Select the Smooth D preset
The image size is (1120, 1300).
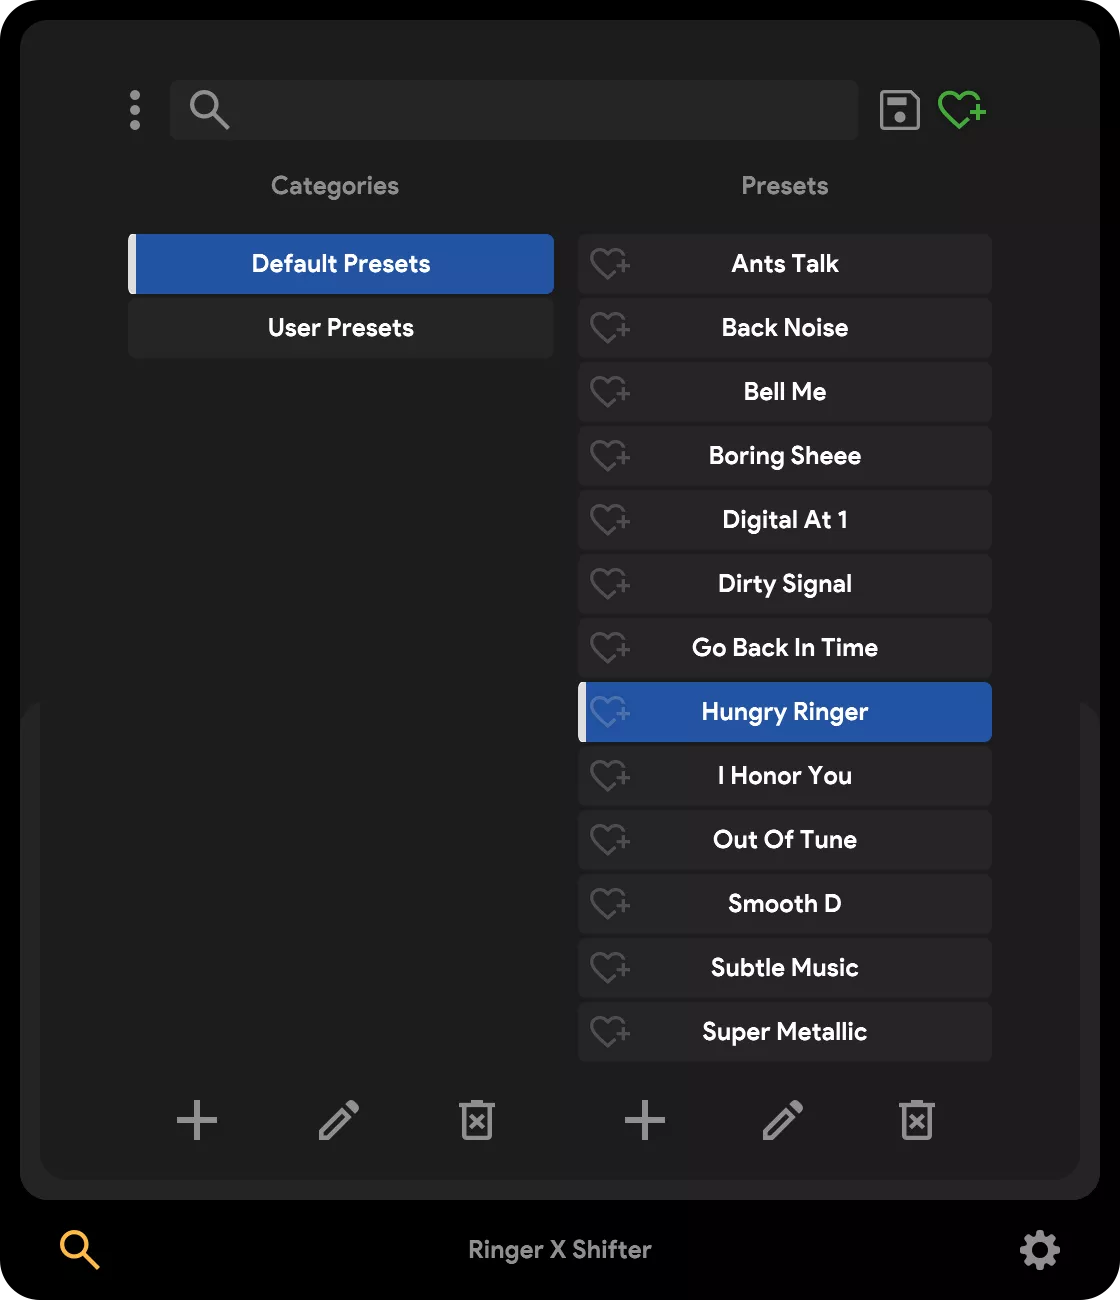pyautogui.click(x=784, y=904)
